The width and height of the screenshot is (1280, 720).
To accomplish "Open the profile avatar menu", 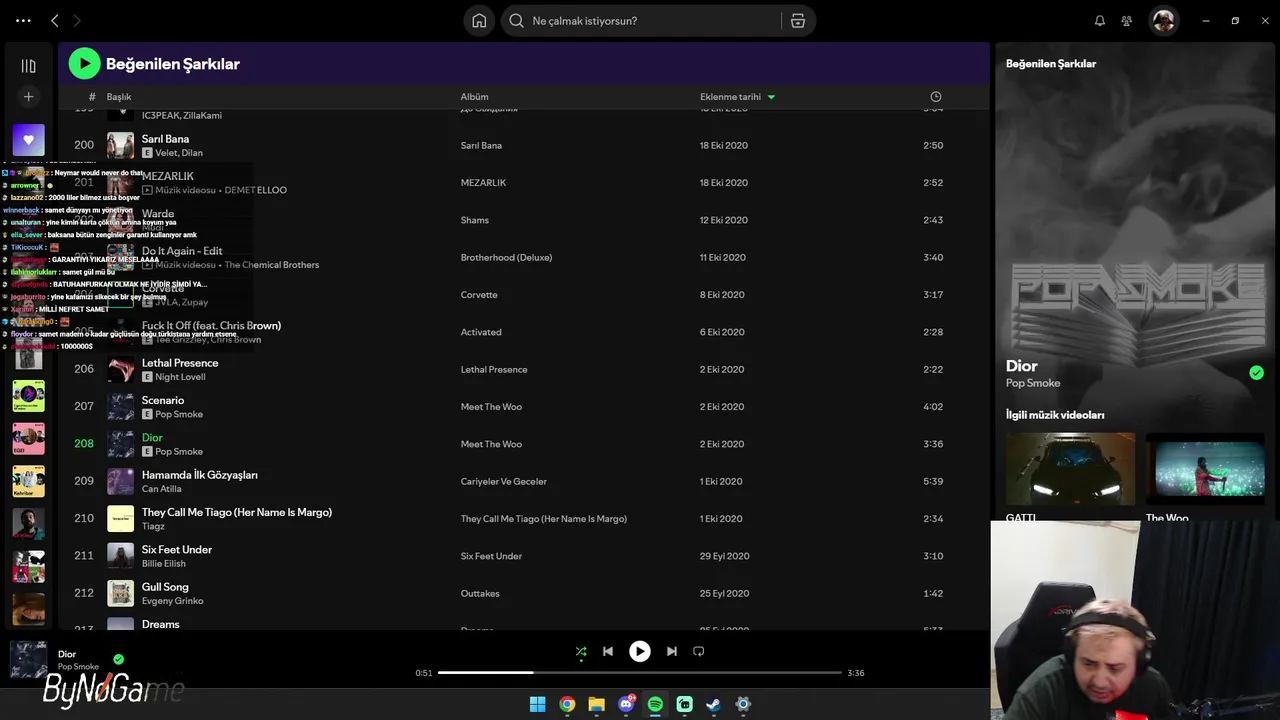I will tap(1163, 21).
